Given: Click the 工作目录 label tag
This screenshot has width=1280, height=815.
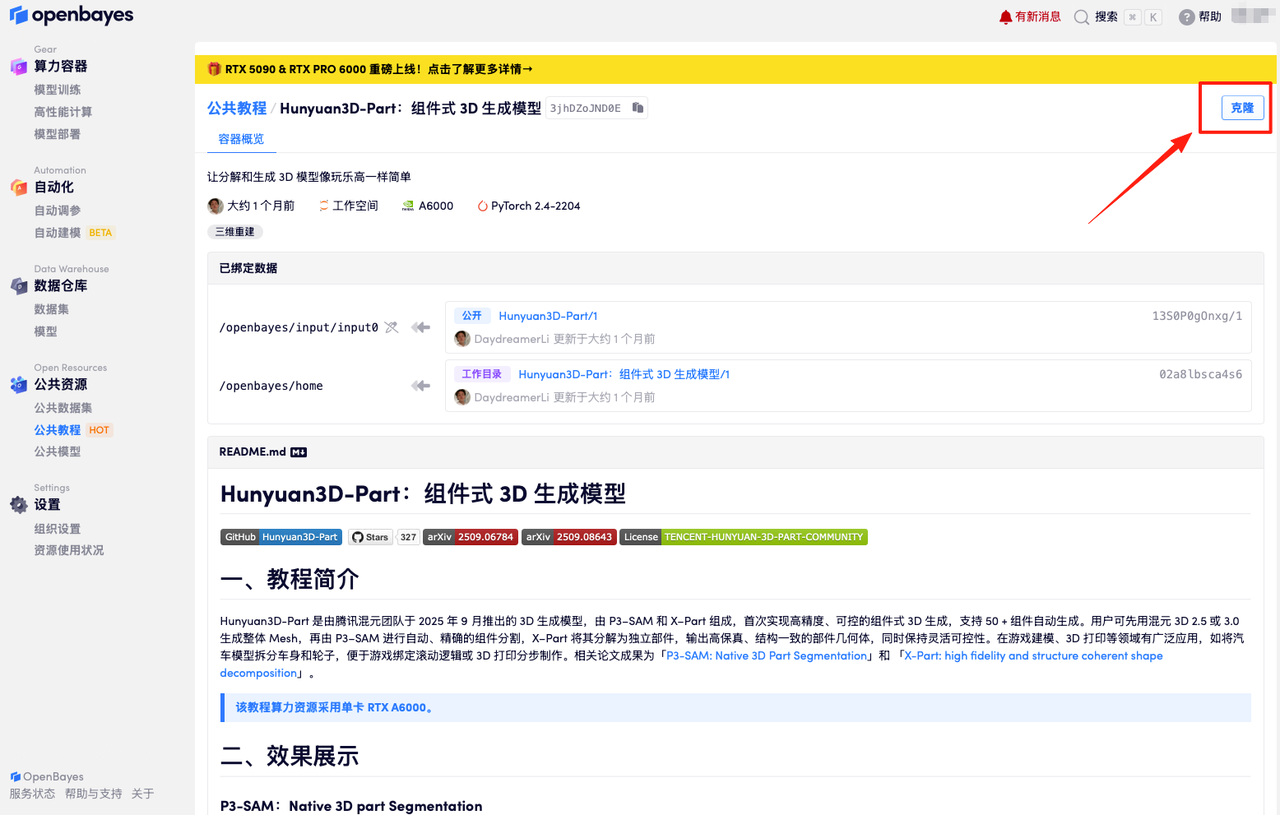Looking at the screenshot, I should (x=481, y=374).
